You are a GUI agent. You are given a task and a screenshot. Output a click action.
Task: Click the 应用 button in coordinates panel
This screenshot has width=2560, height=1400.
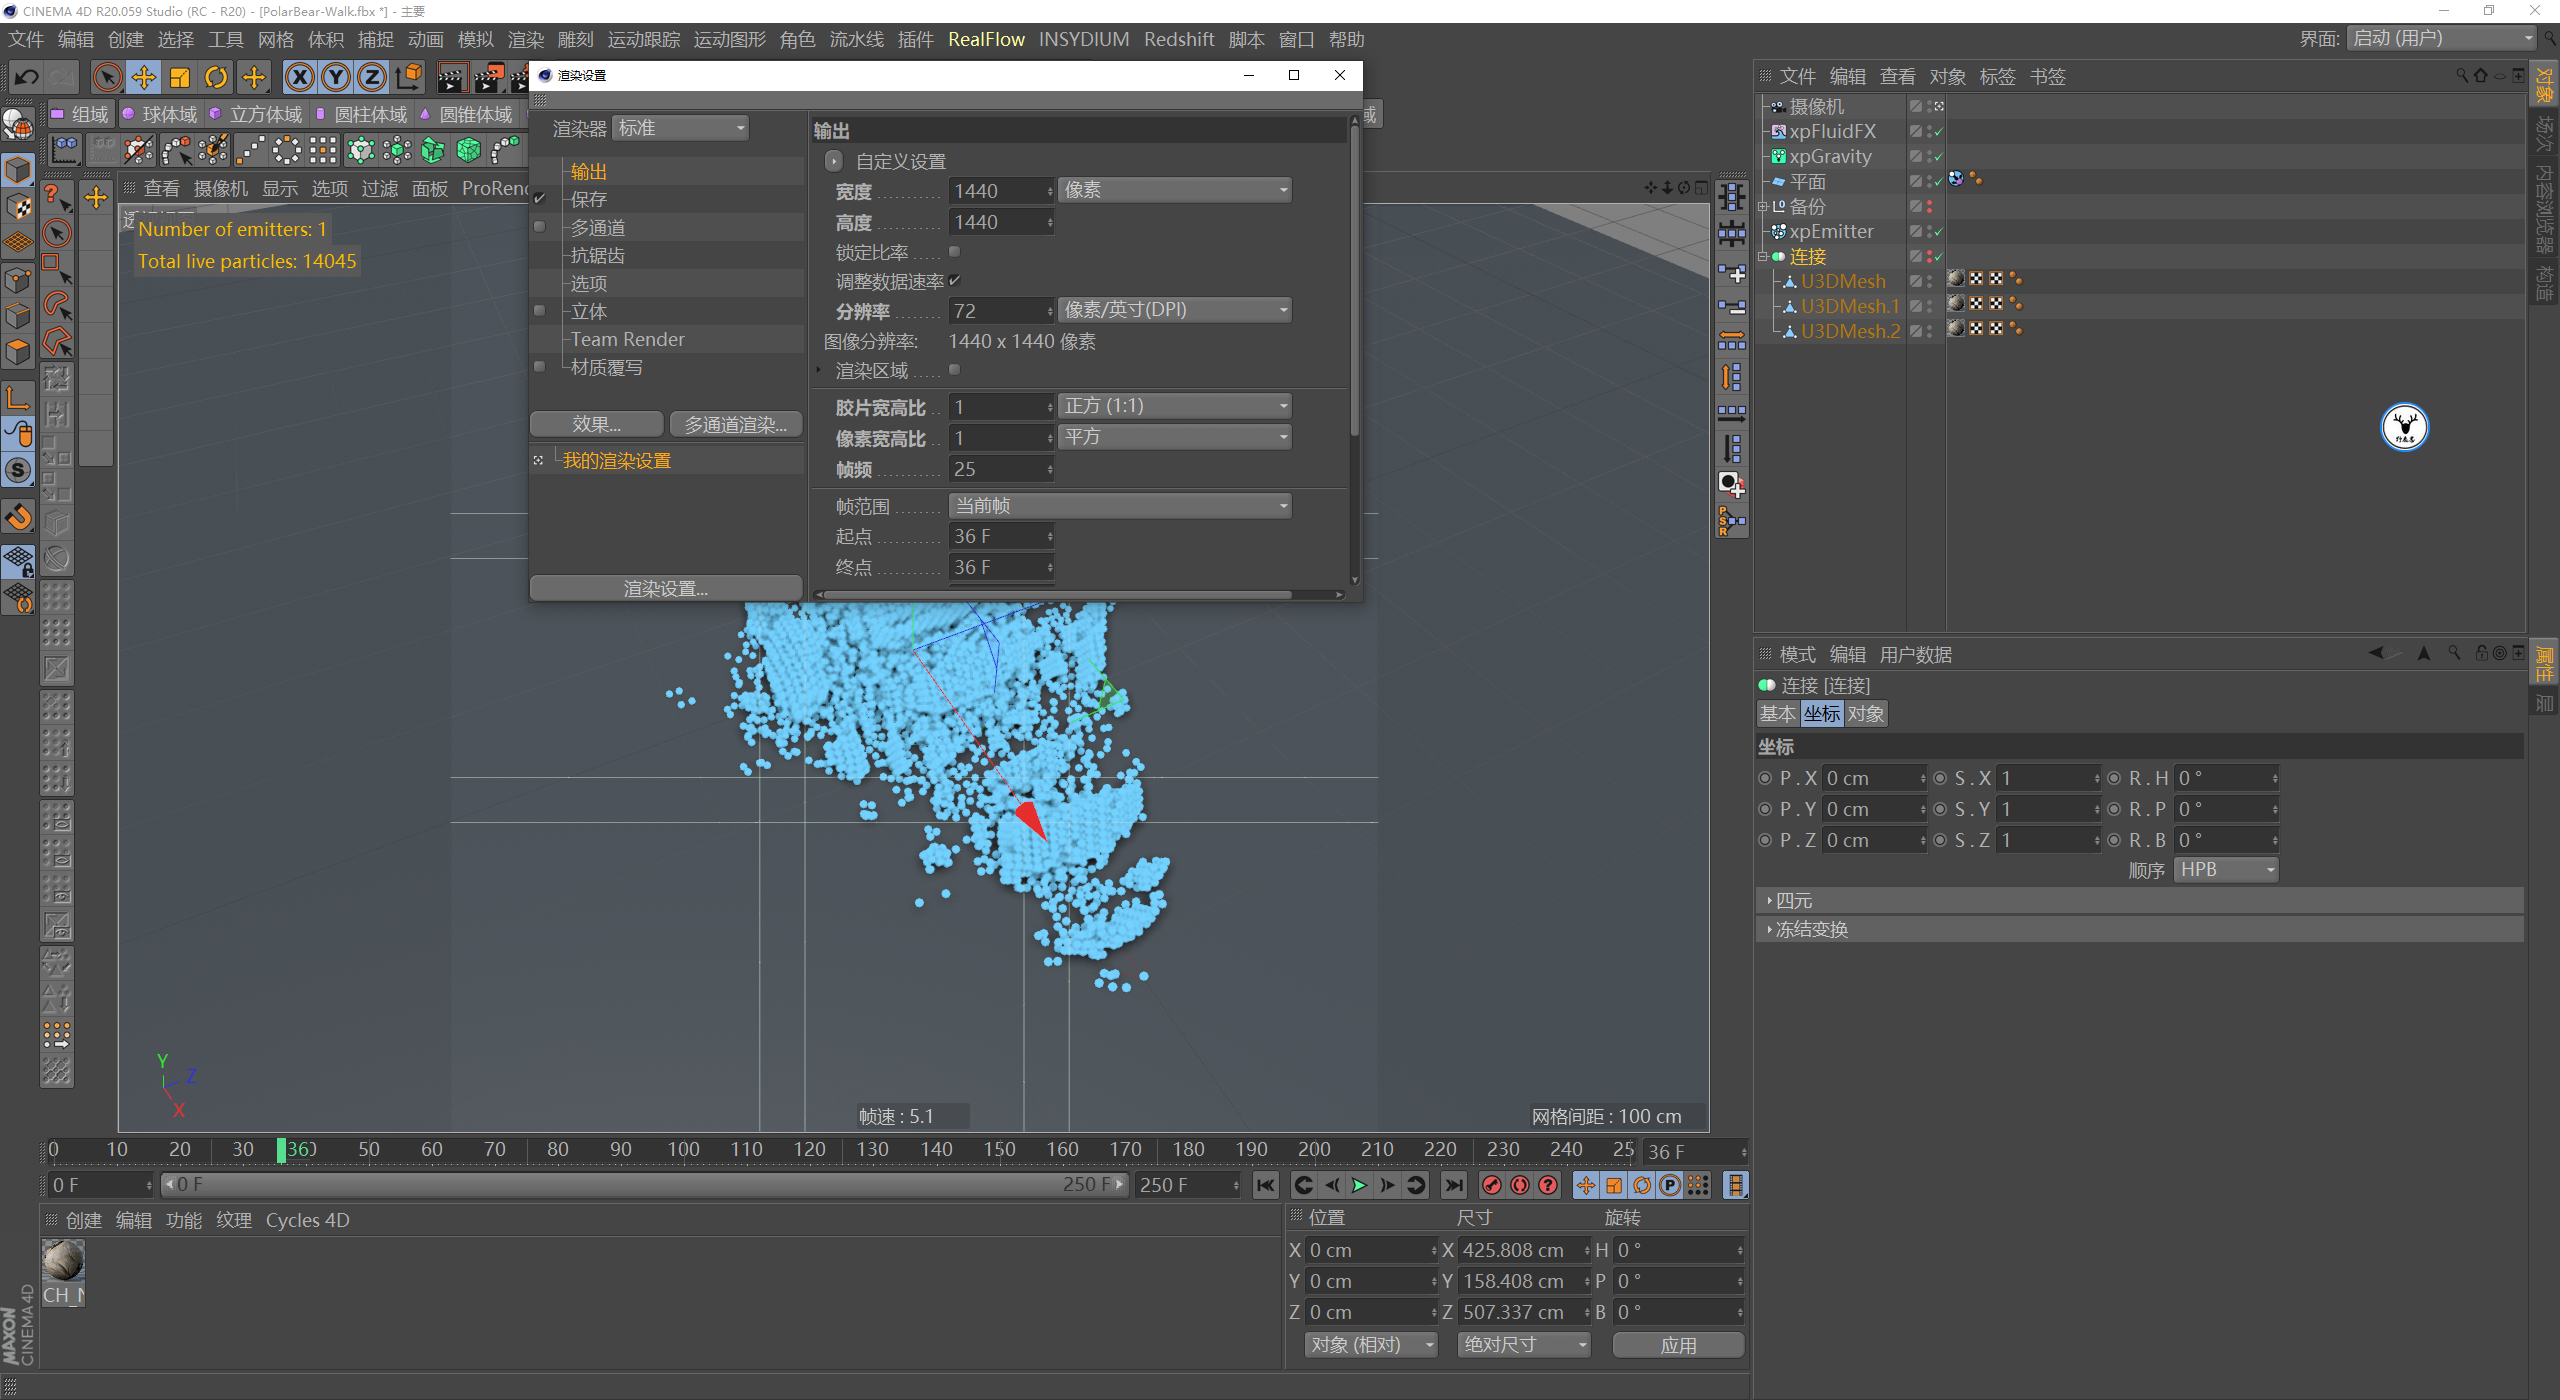pyautogui.click(x=1678, y=1345)
